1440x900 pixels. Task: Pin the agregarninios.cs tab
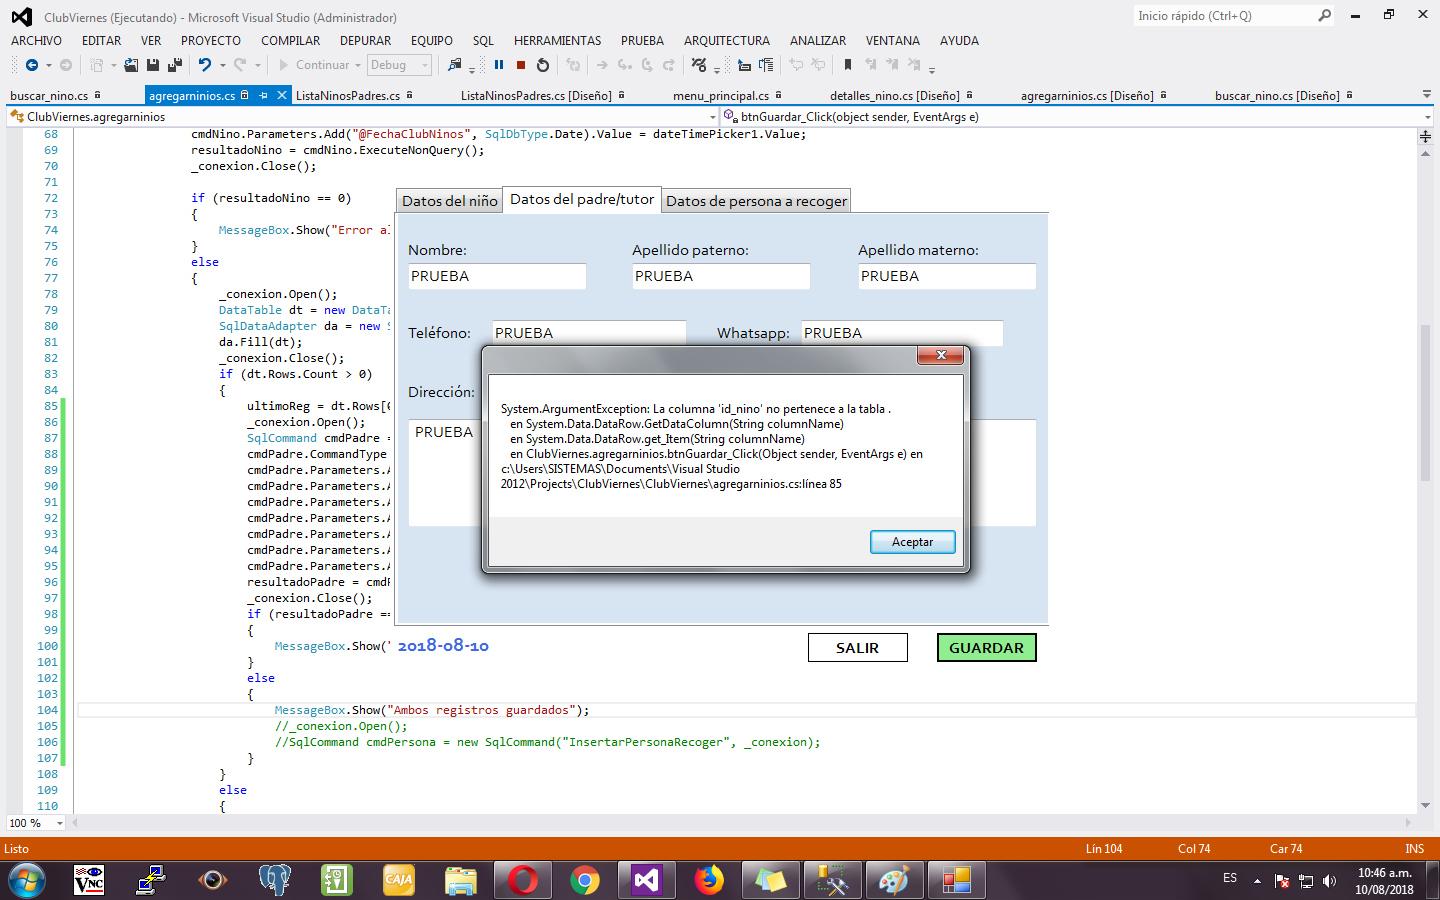click(x=264, y=96)
